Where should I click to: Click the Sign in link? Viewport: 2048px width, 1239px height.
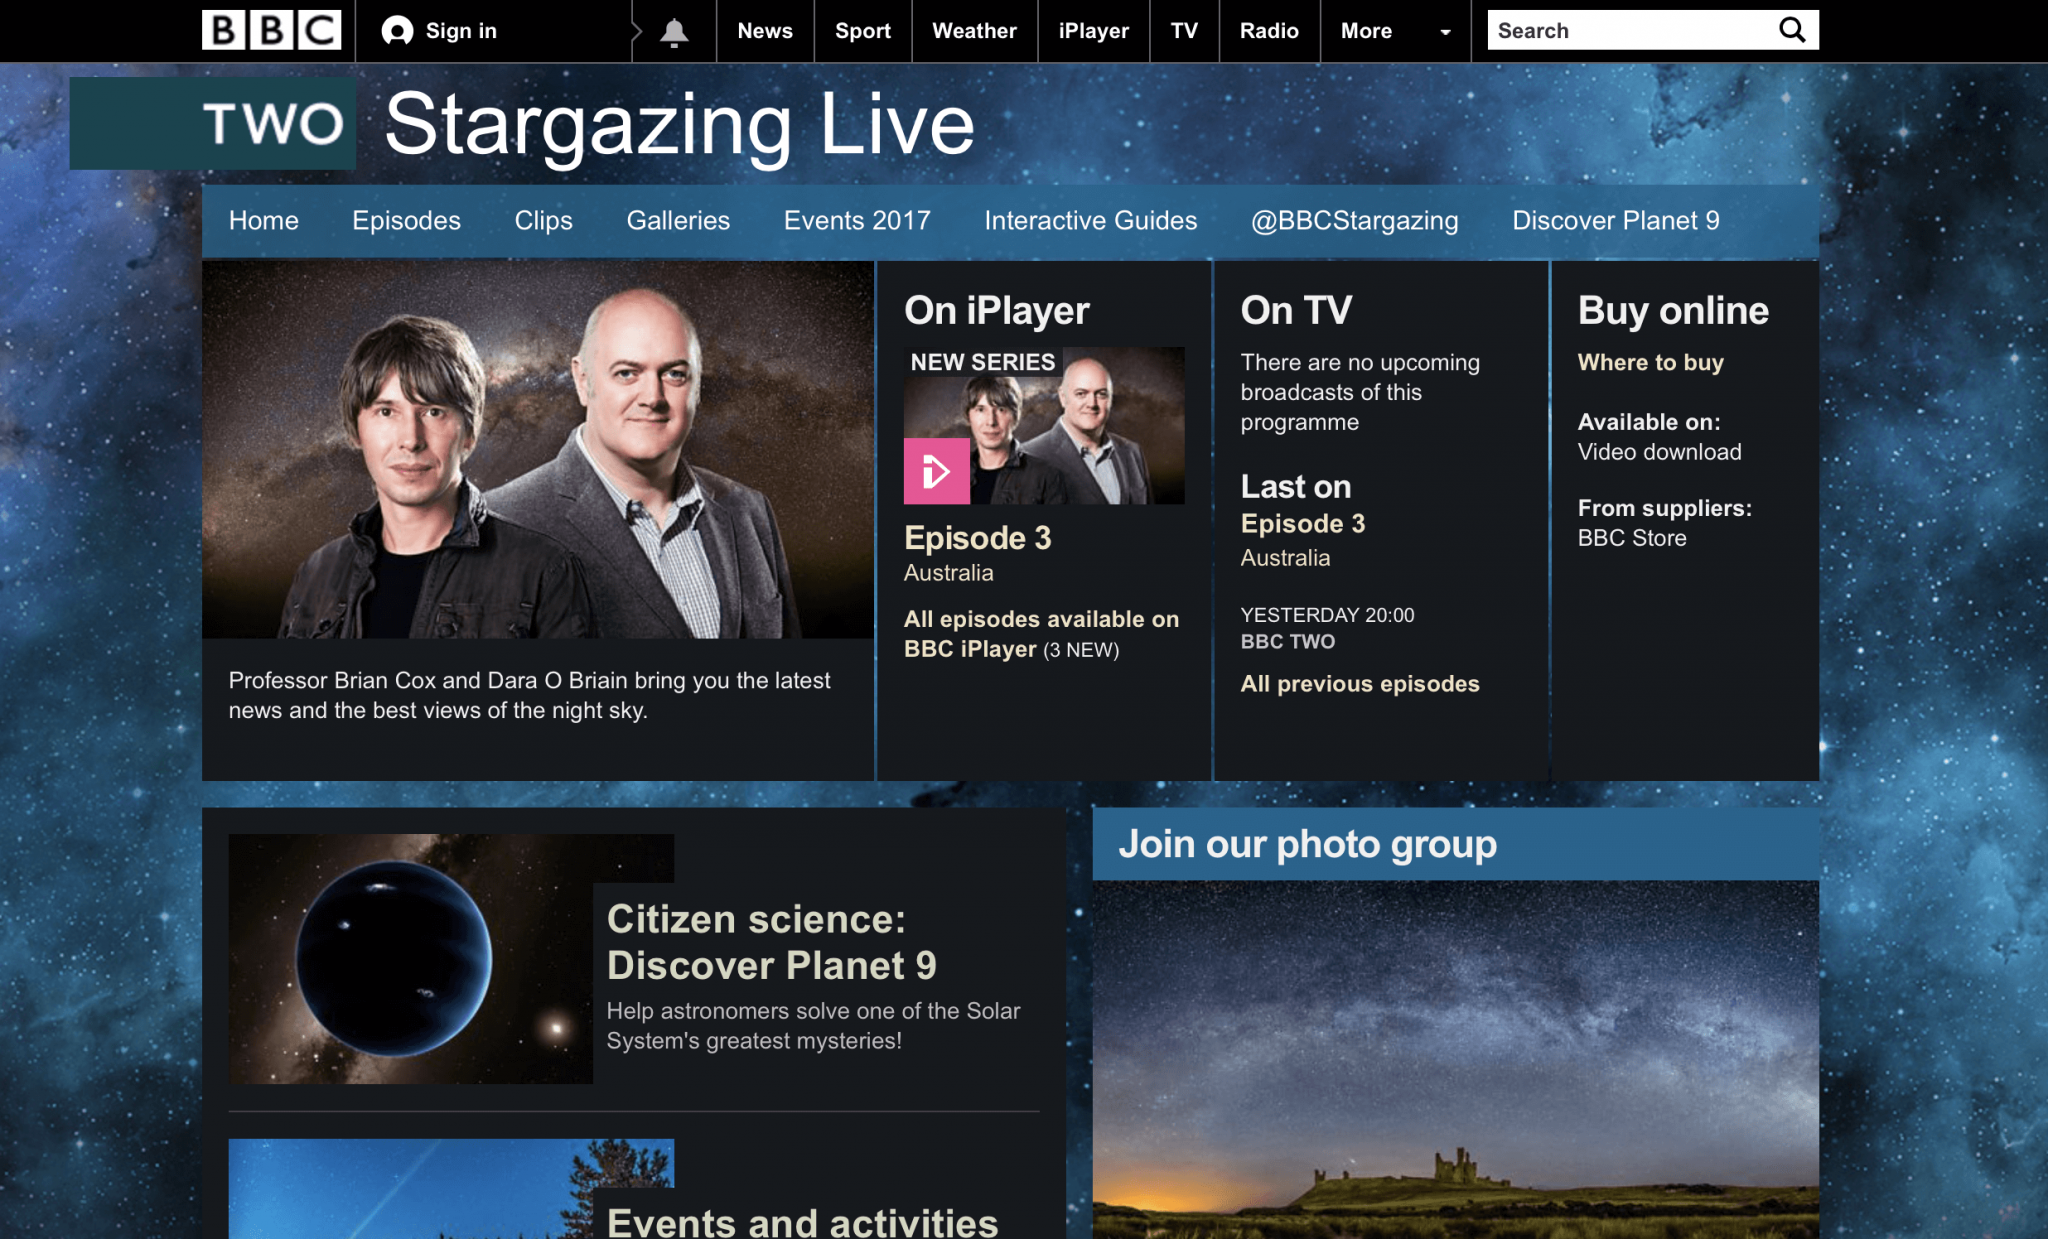pos(461,31)
